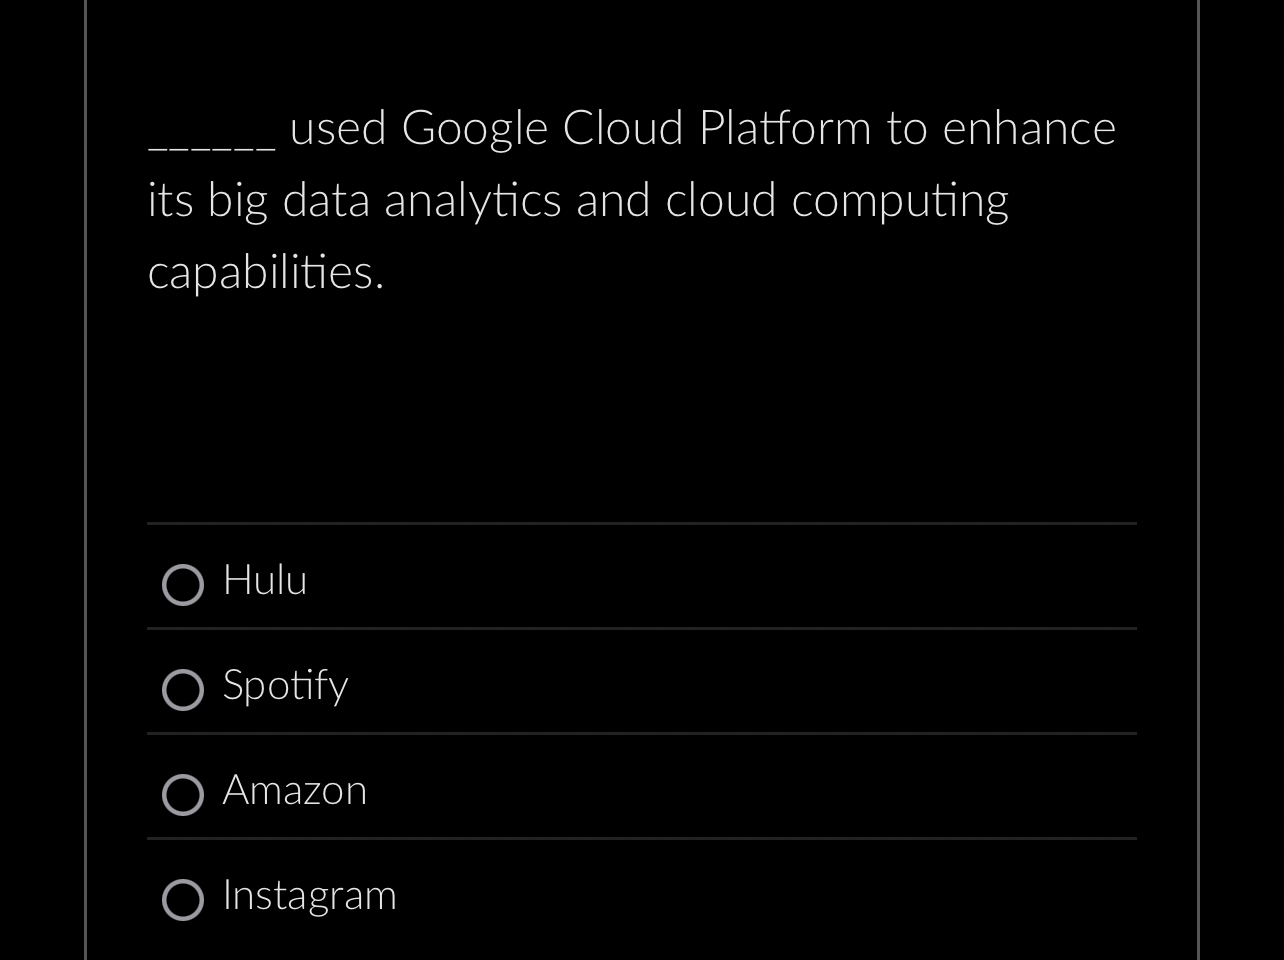Select the Instagram radio button

pos(183,899)
